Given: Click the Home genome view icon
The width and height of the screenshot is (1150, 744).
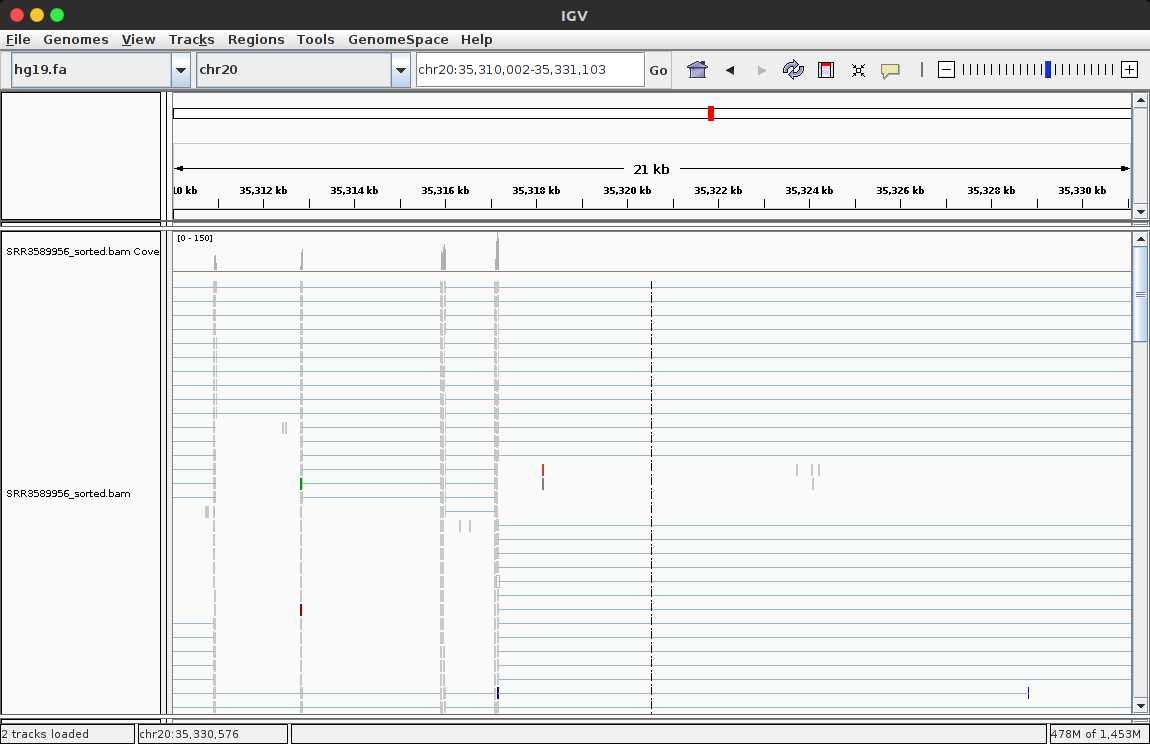Looking at the screenshot, I should click(x=697, y=70).
